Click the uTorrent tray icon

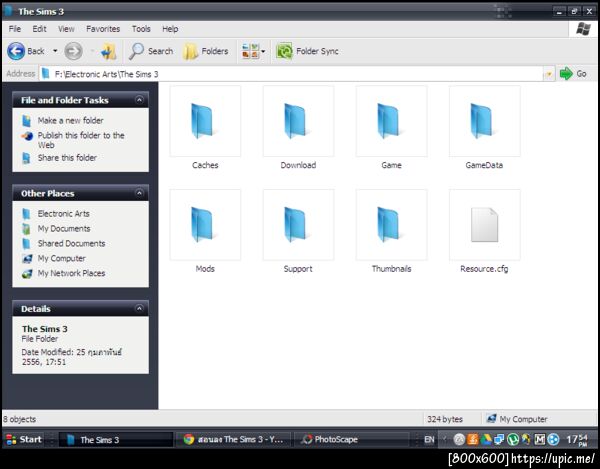pos(512,440)
